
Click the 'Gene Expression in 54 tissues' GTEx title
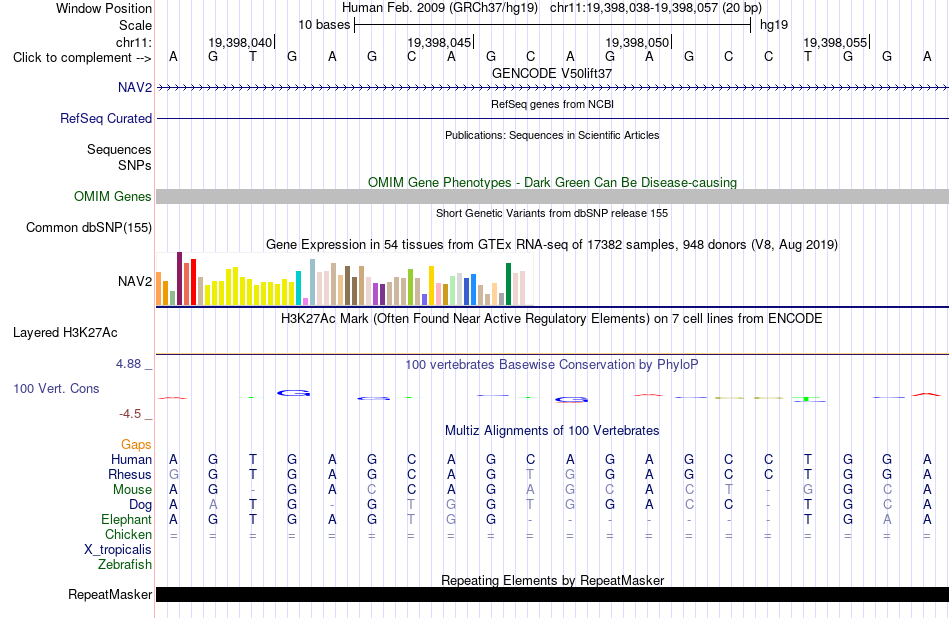tap(552, 245)
